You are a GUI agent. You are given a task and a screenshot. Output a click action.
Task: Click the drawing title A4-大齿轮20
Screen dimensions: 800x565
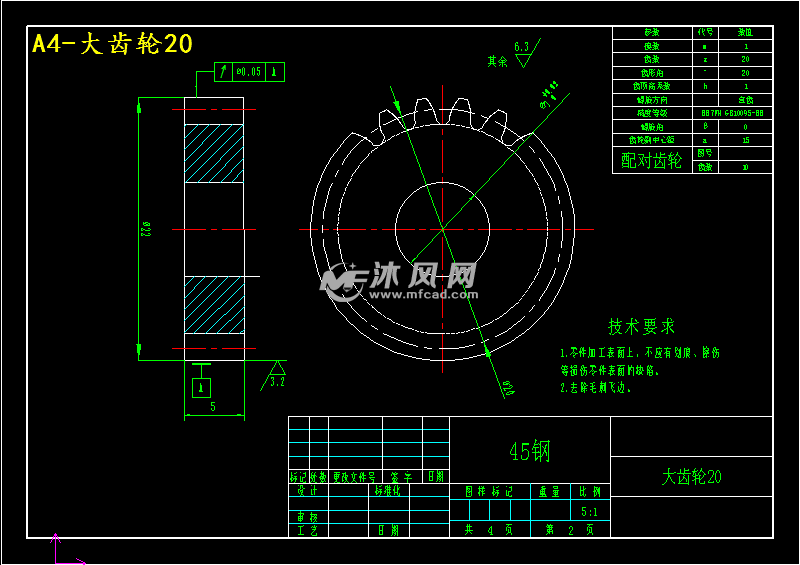(x=112, y=43)
